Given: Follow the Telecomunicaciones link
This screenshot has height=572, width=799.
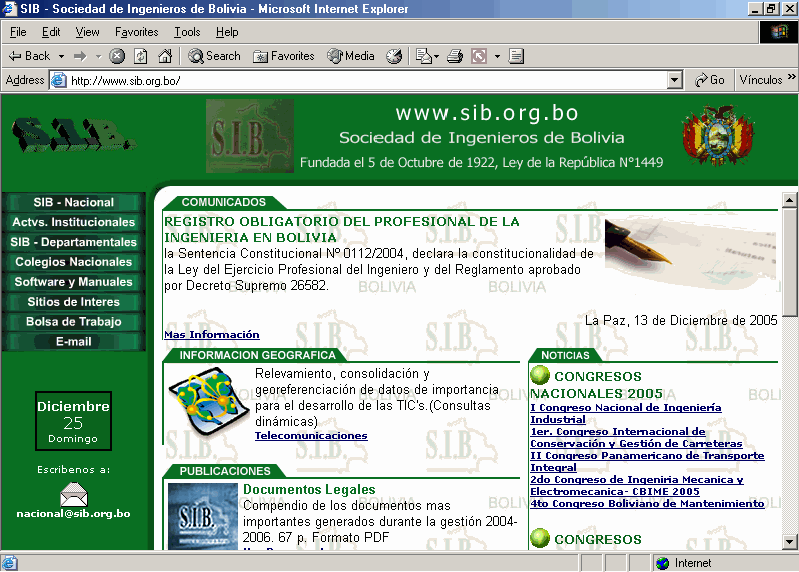Looking at the screenshot, I should 311,435.
